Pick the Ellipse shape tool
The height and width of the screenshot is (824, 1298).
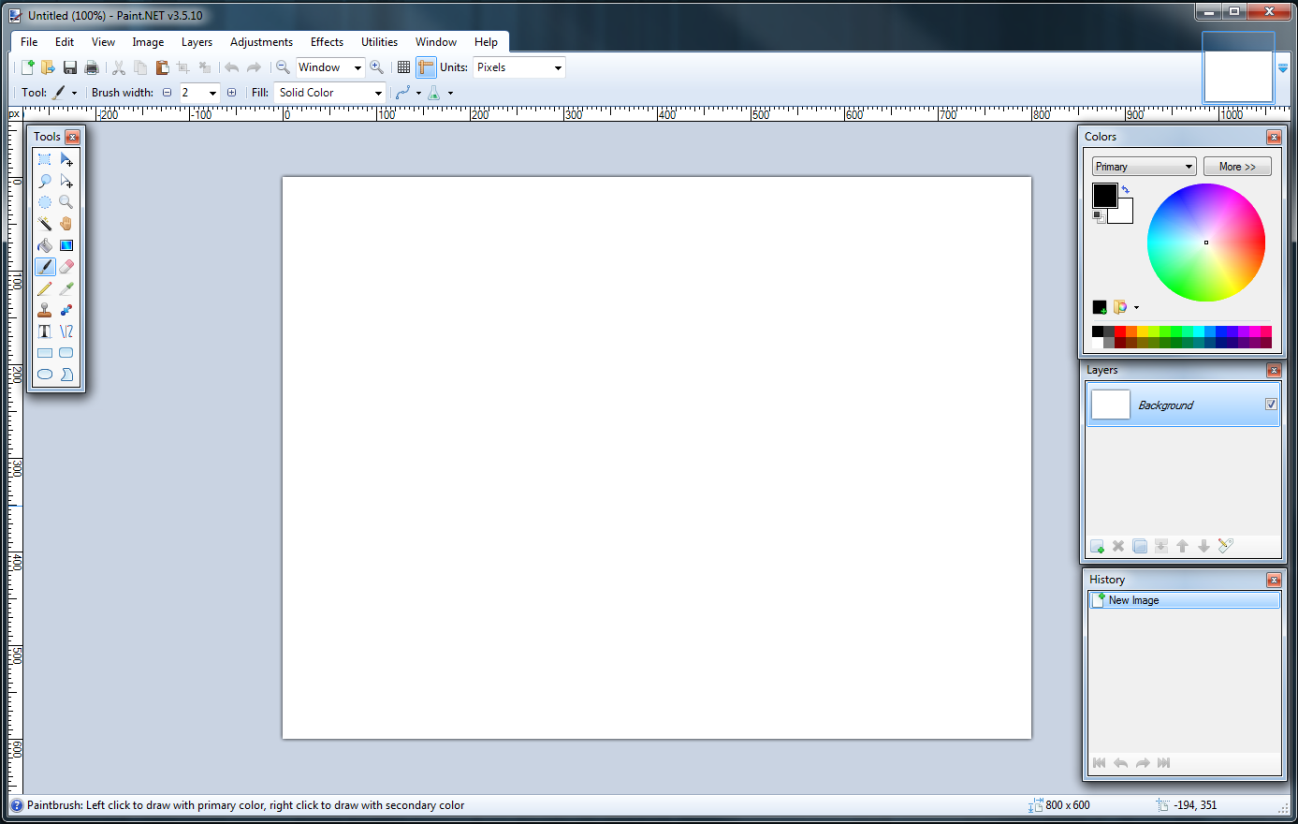point(45,374)
